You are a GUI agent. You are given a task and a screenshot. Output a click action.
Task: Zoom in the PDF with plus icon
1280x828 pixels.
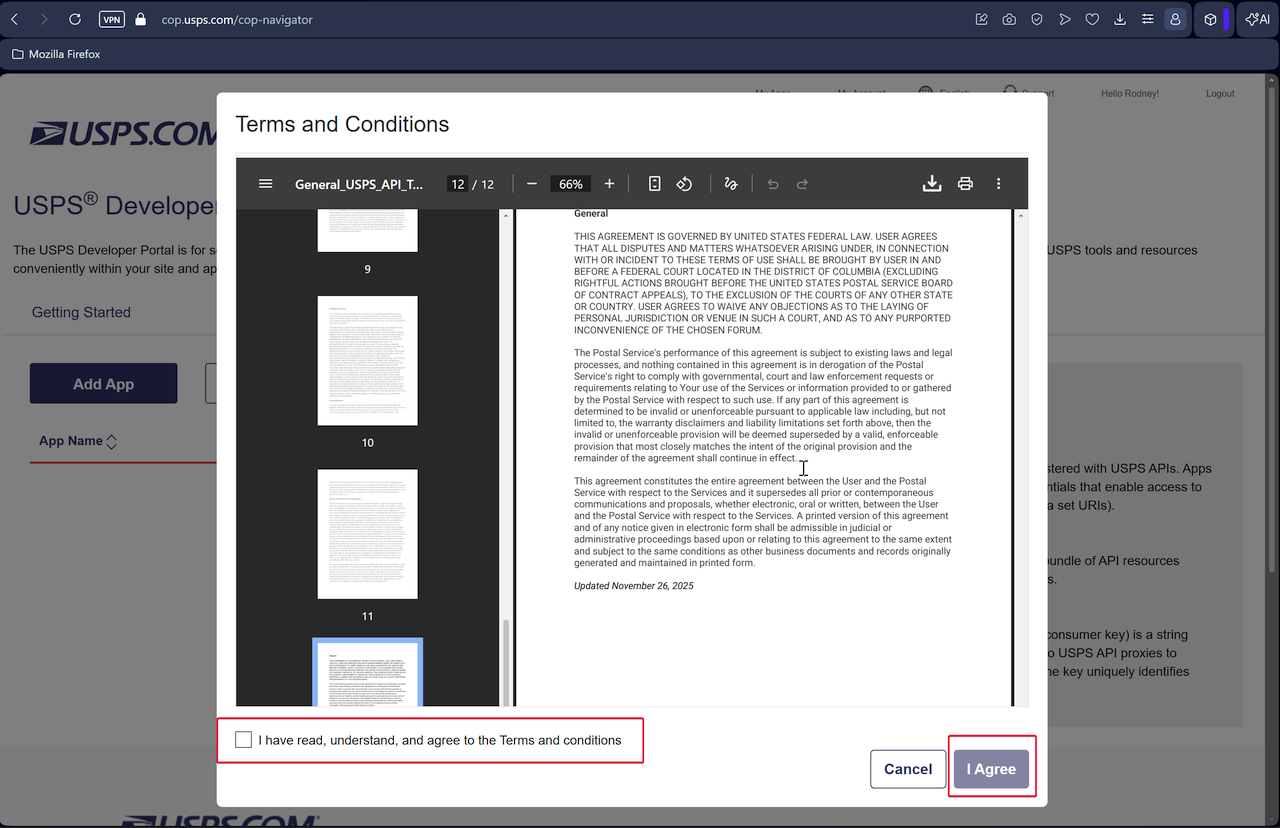609,184
